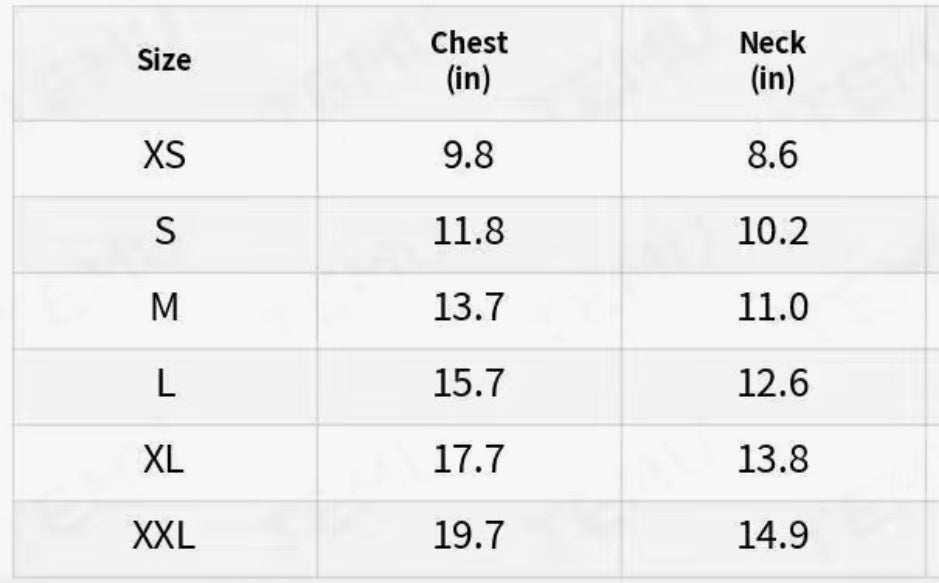Image resolution: width=939 pixels, height=583 pixels.
Task: Click the Neck (in) column header
Action: point(772,61)
